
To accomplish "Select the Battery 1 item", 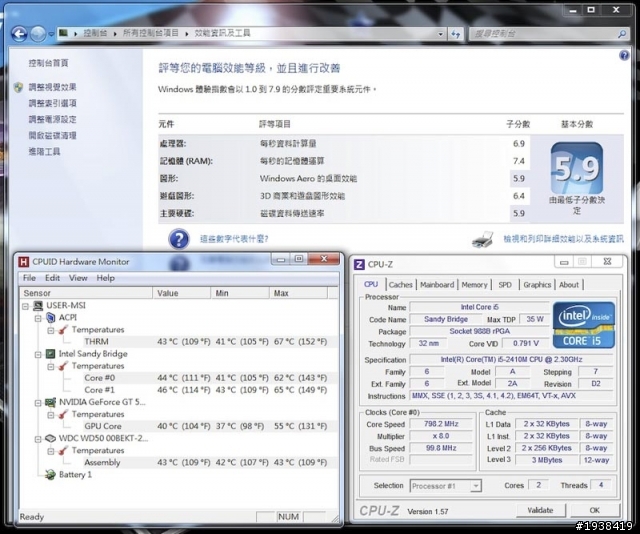I will tap(75, 475).
